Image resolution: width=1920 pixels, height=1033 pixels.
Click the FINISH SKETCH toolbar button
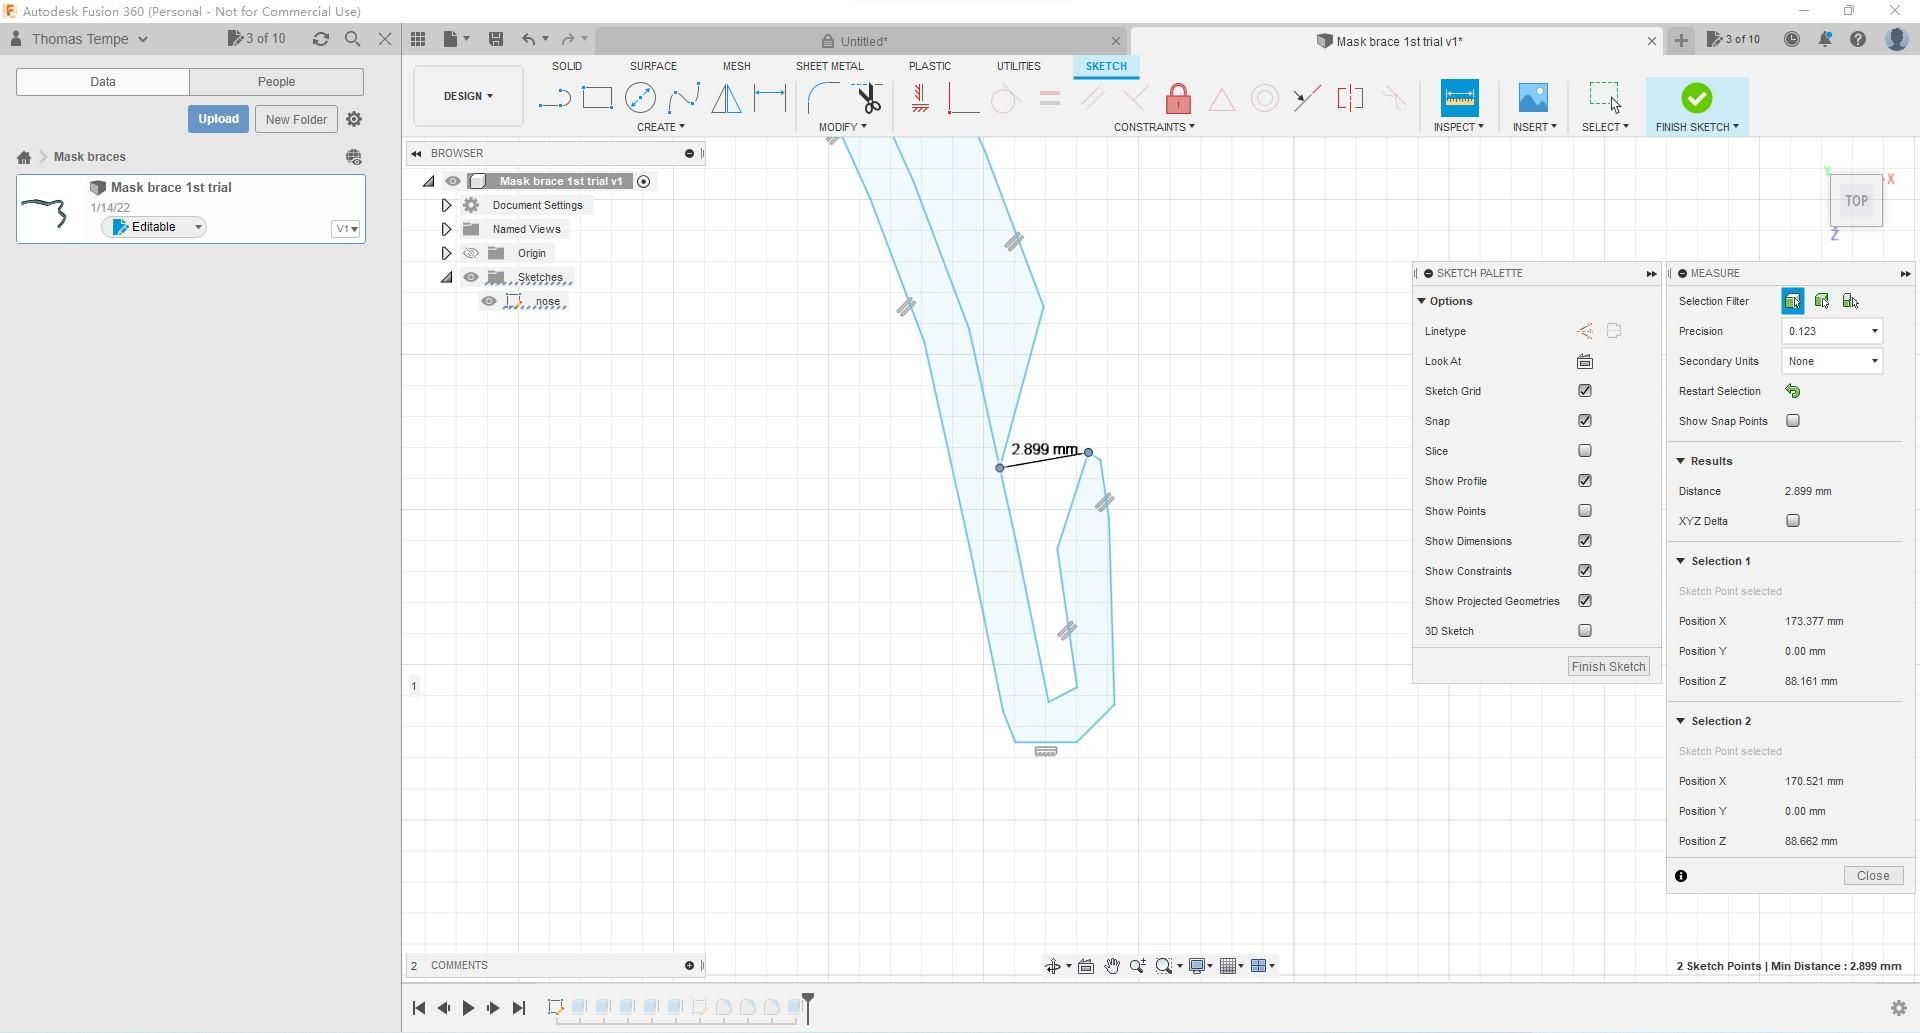click(1696, 106)
